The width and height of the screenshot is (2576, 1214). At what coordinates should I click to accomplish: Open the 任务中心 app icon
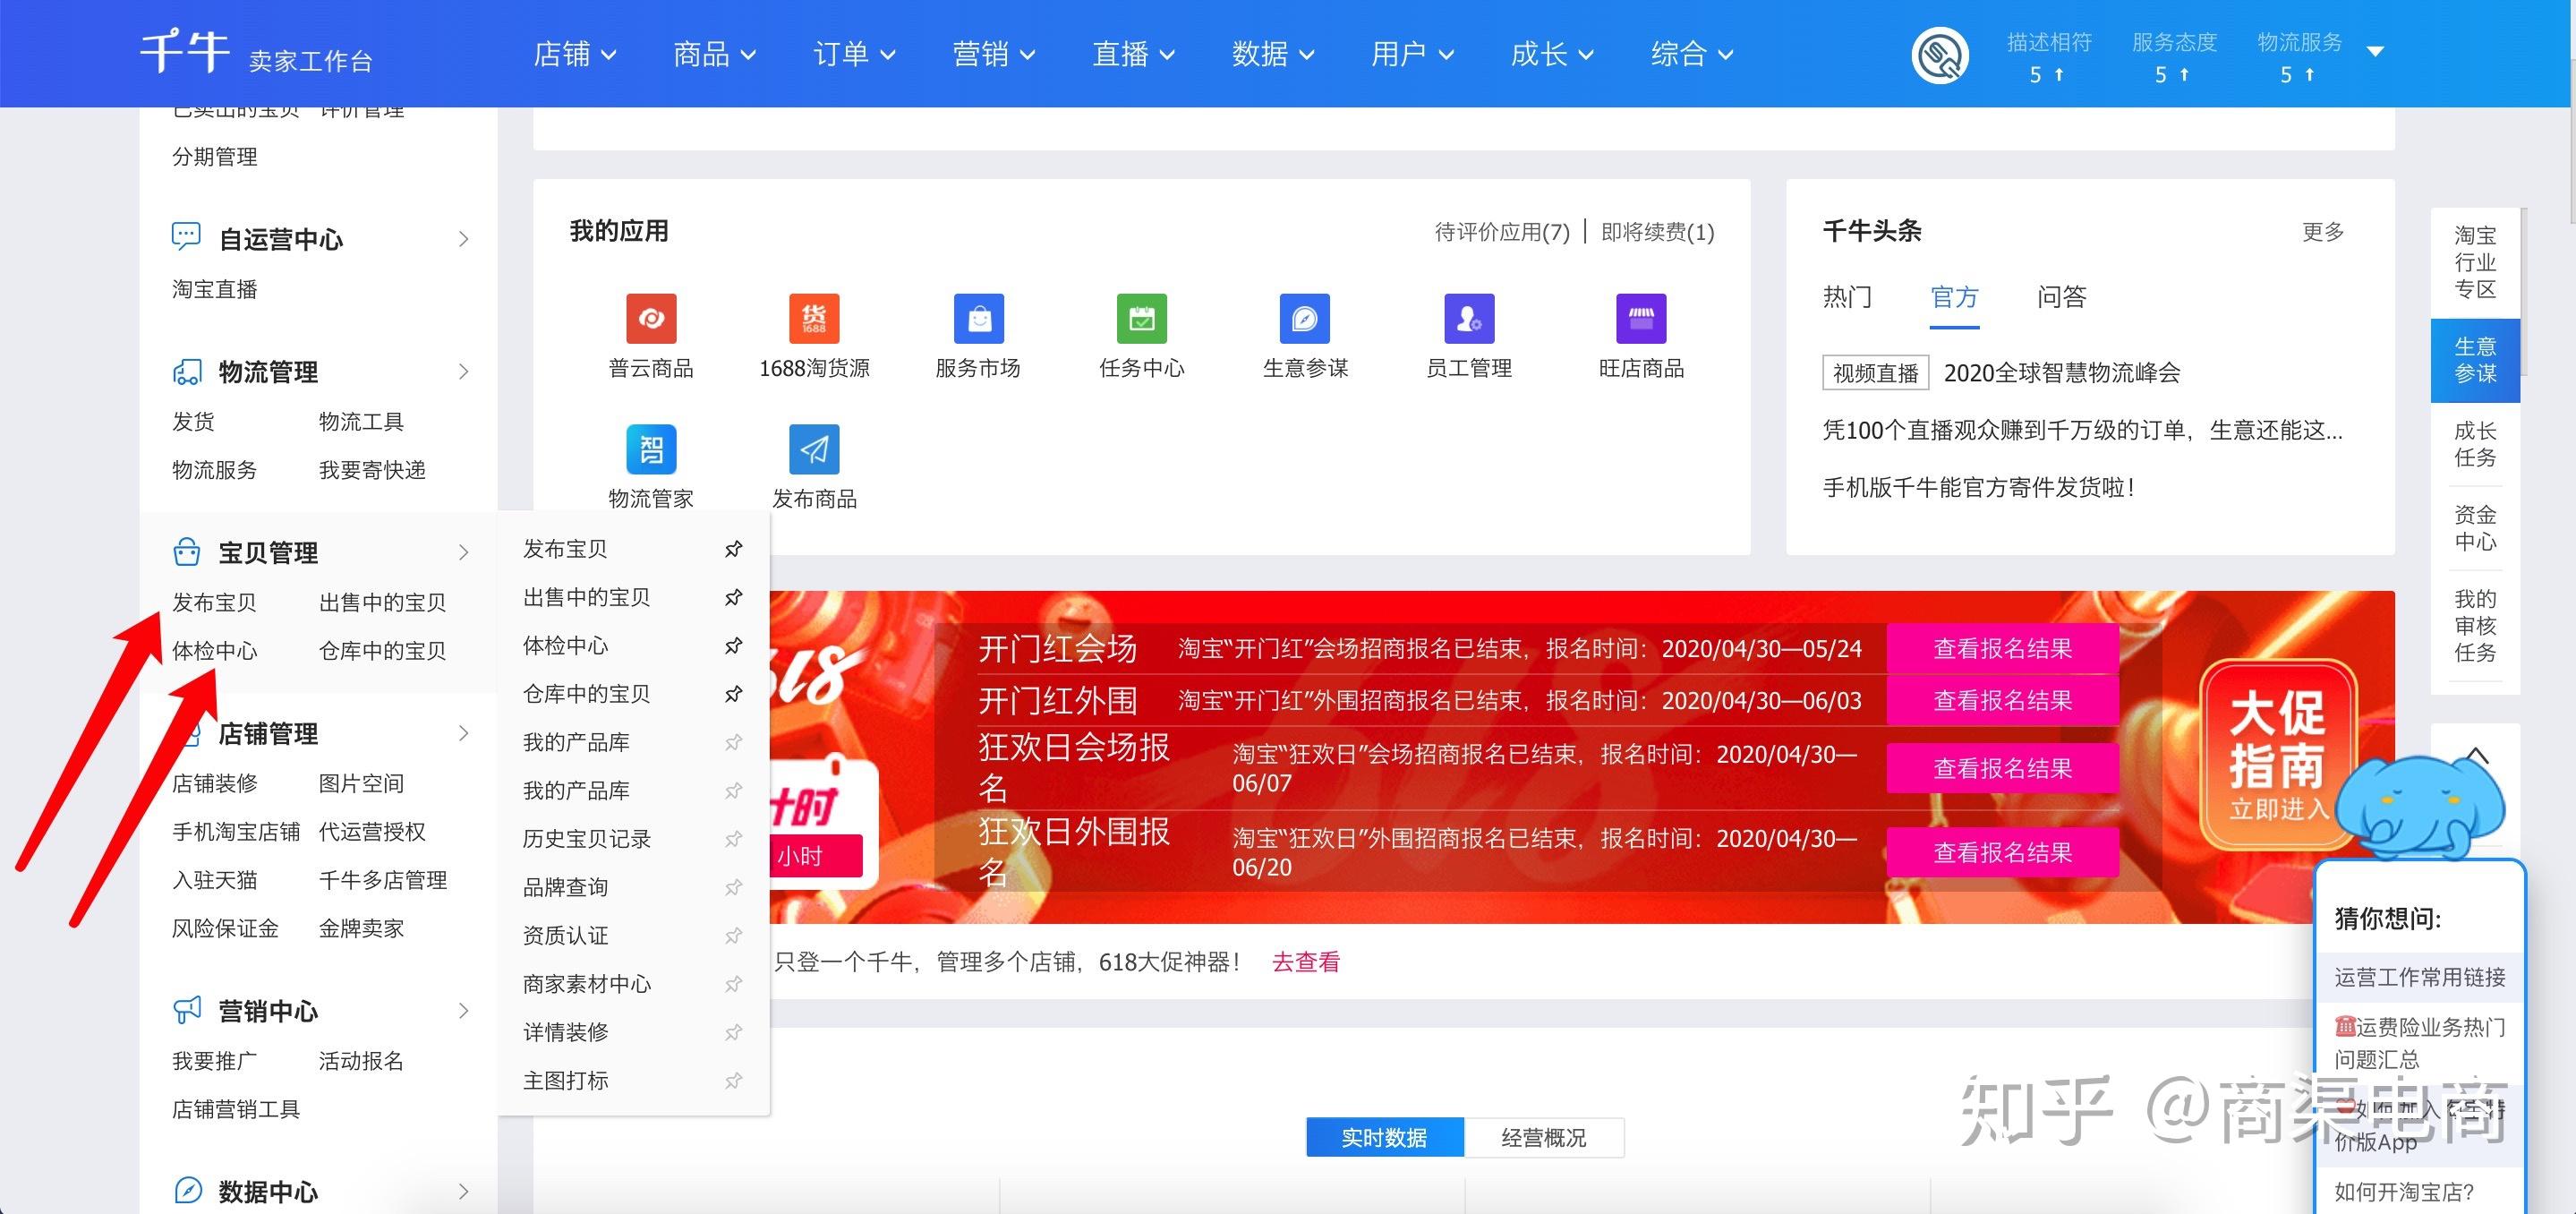tap(1142, 319)
